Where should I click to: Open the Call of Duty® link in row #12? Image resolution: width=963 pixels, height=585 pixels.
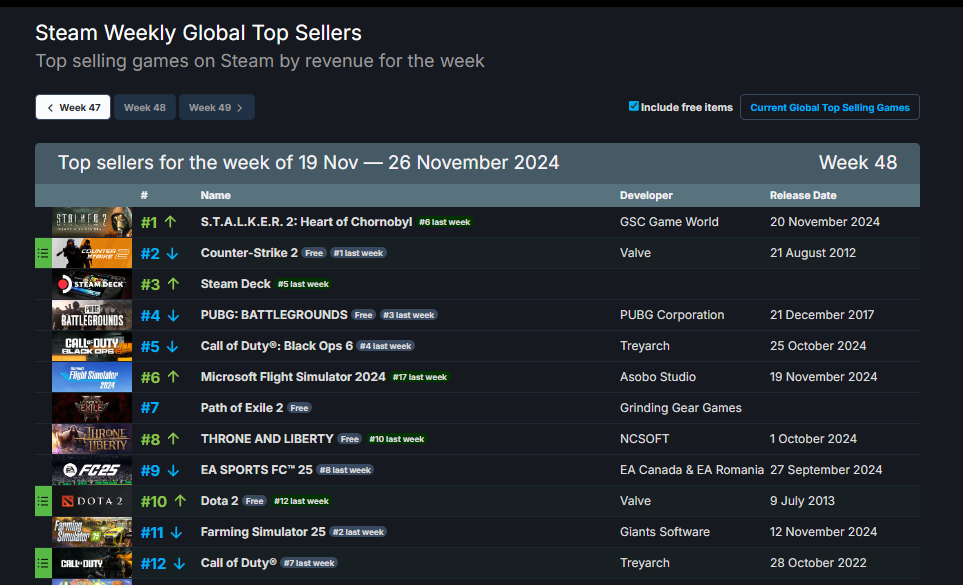click(x=239, y=563)
